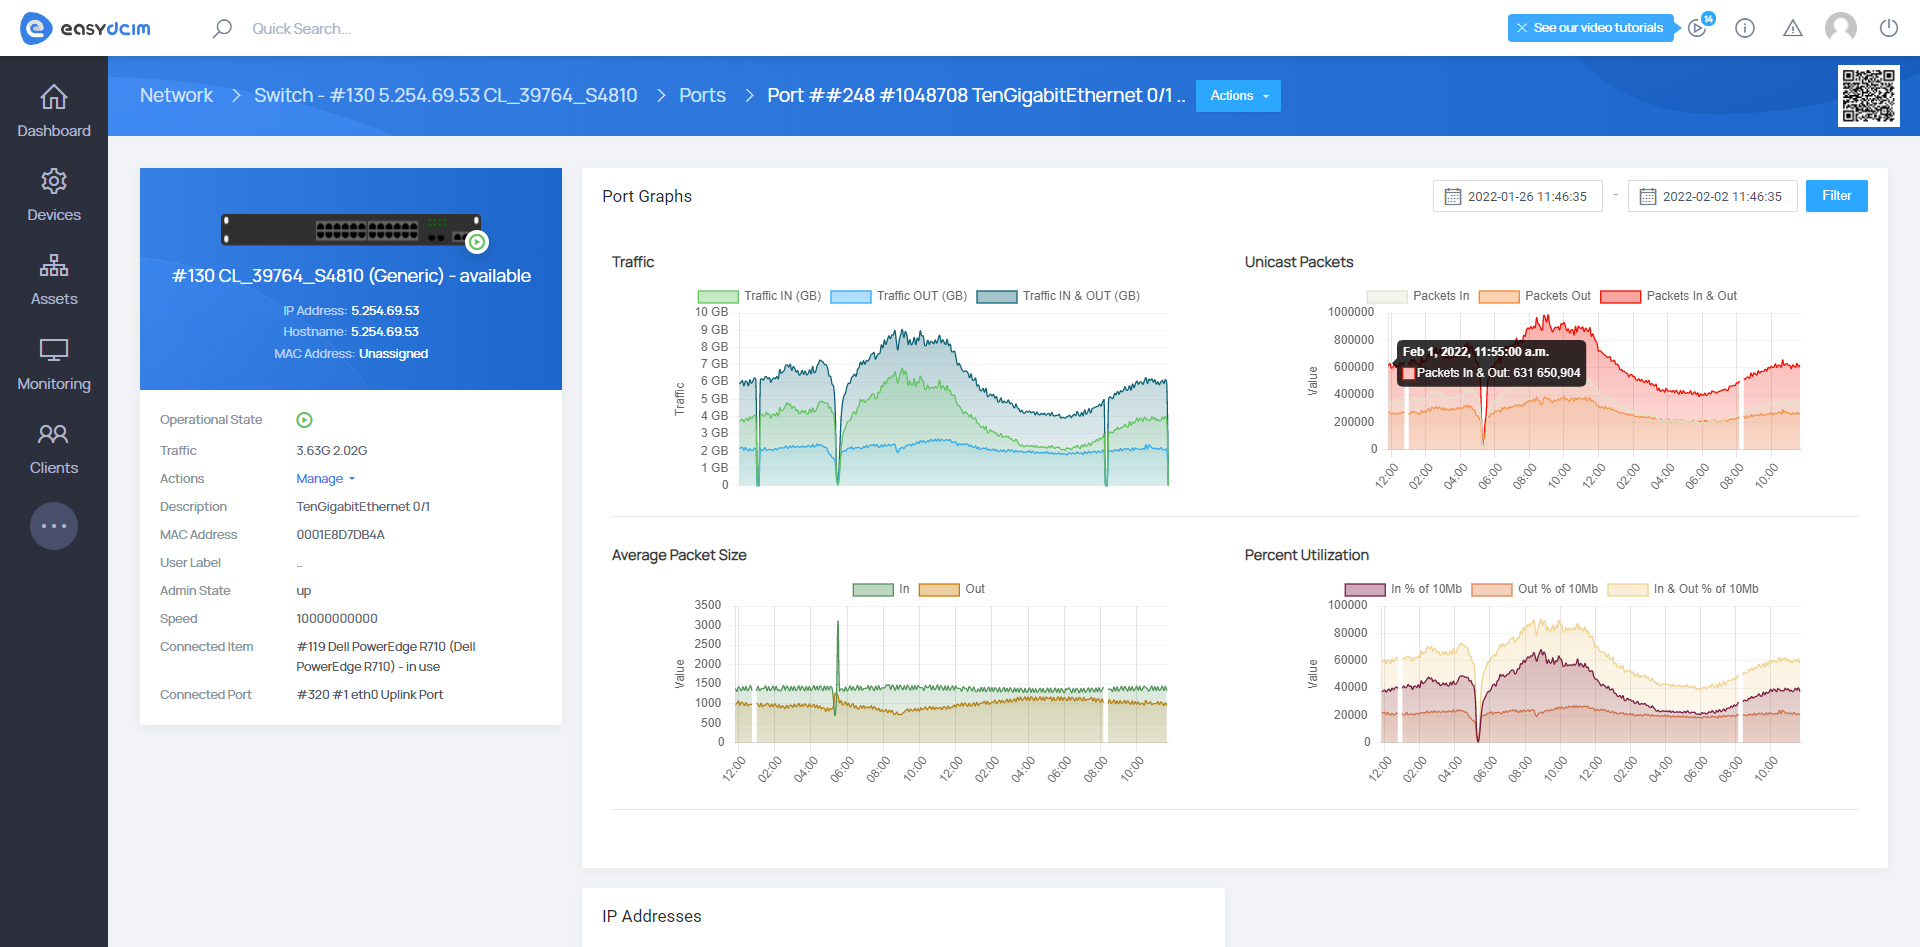Click the quick search magnifier icon
Image resolution: width=1920 pixels, height=947 pixels.
tap(222, 28)
